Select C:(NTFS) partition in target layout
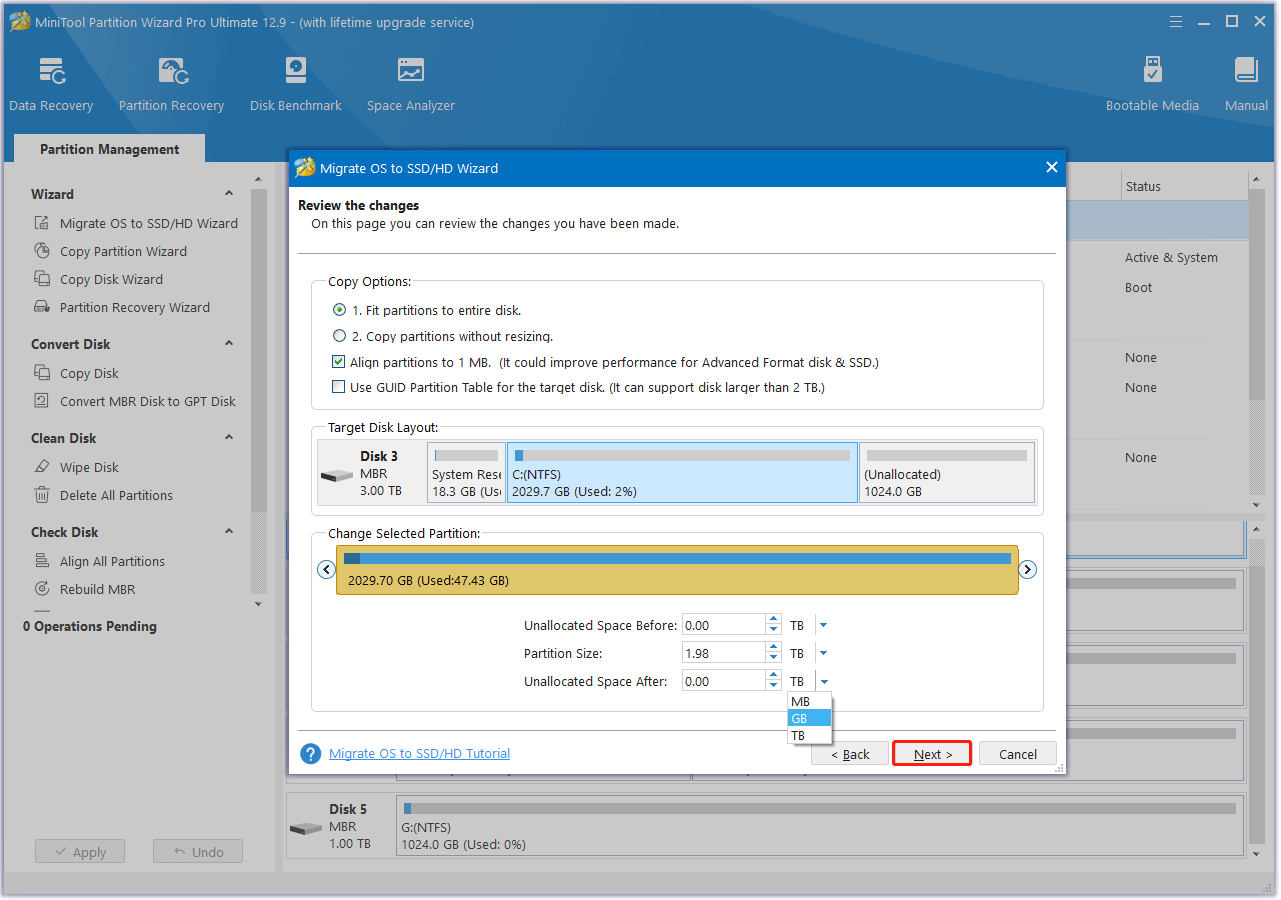This screenshot has height=900, width=1281. (x=682, y=472)
